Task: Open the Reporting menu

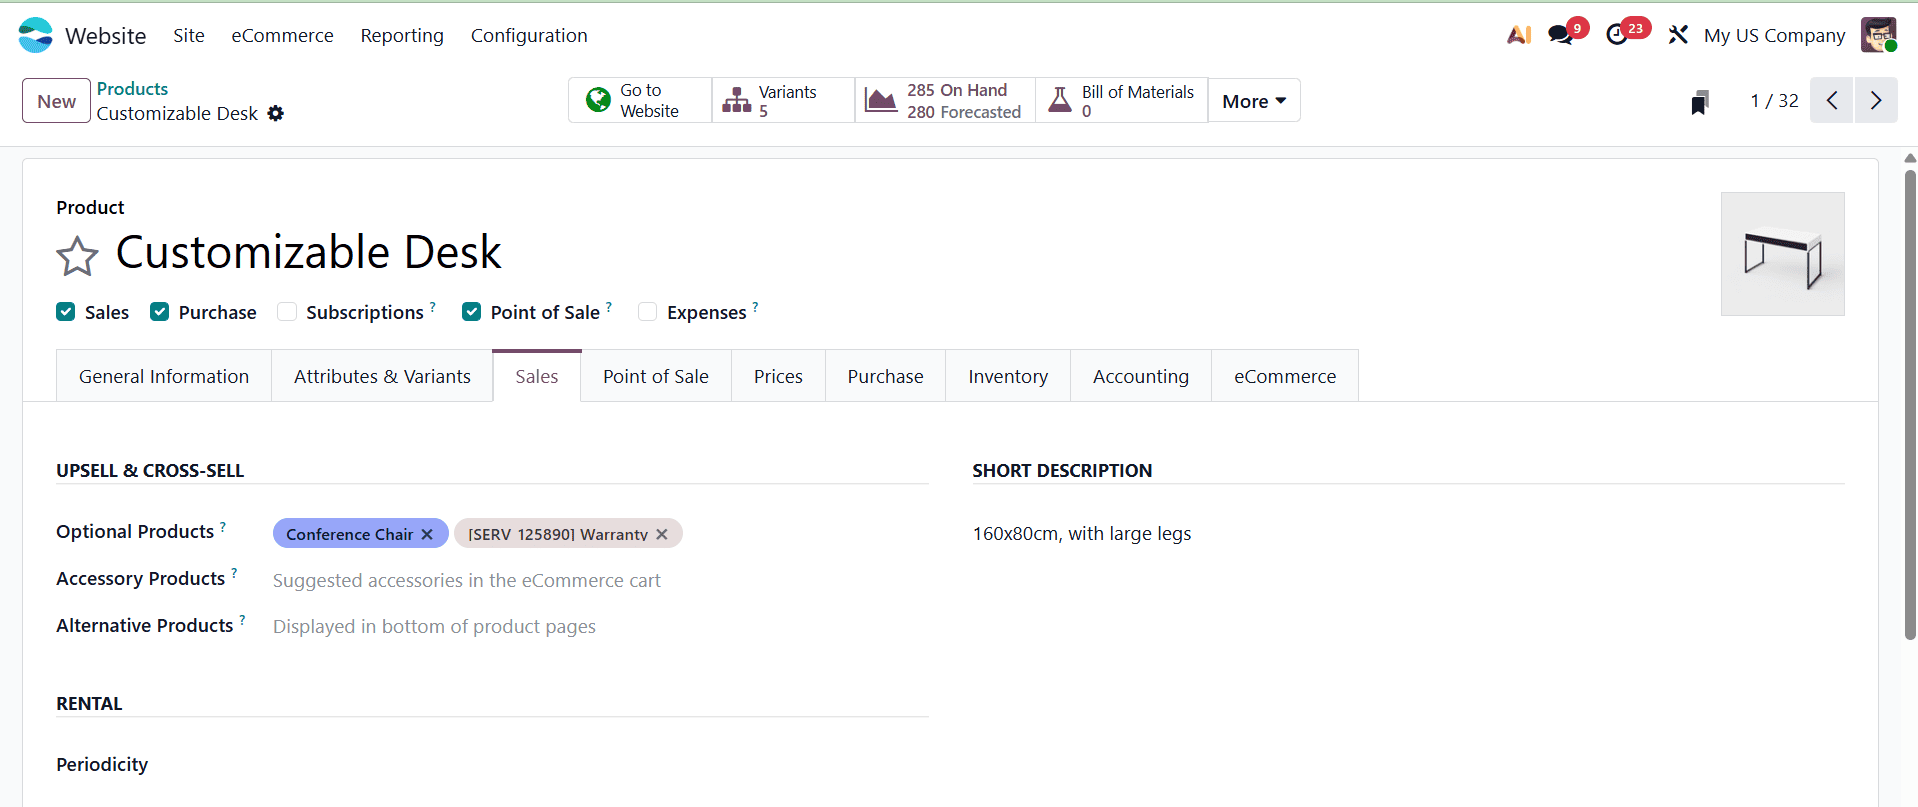Action: click(402, 35)
